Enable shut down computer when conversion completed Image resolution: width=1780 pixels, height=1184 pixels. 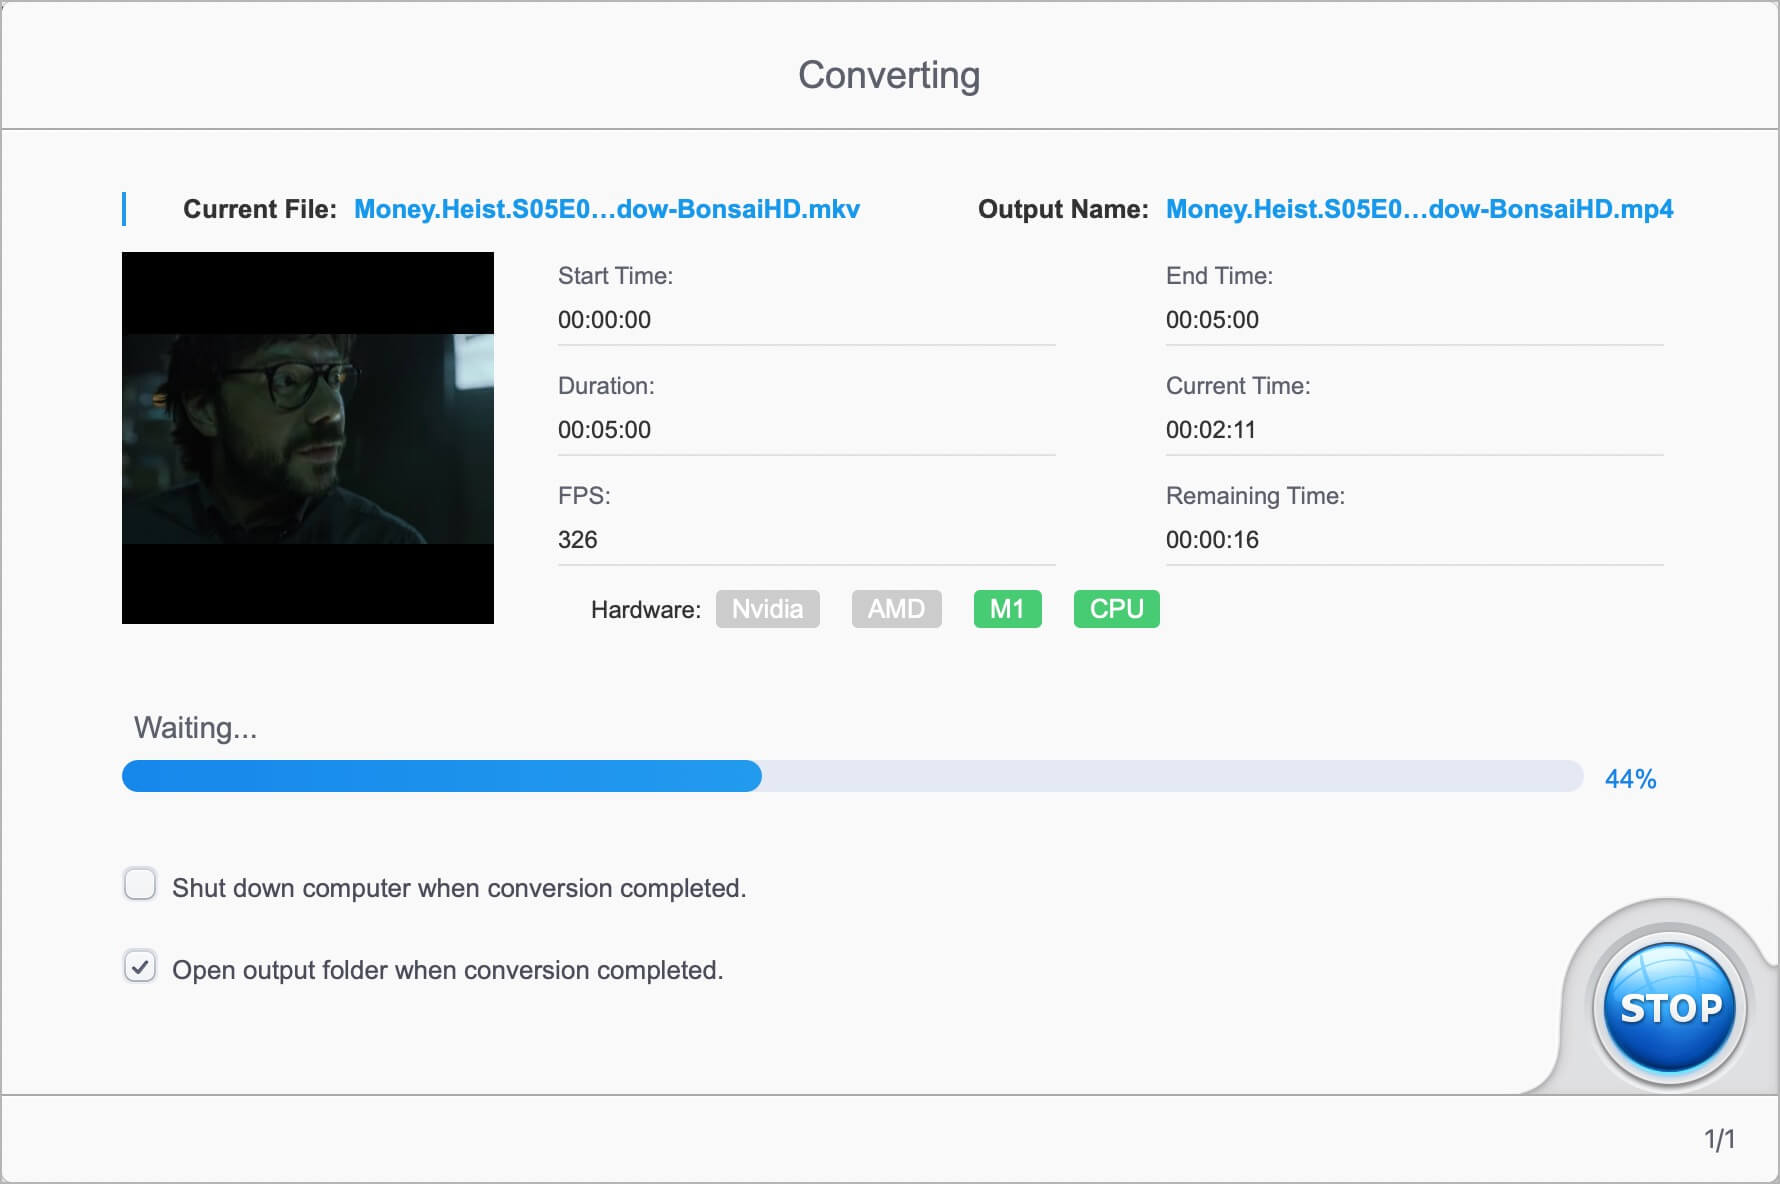(140, 885)
